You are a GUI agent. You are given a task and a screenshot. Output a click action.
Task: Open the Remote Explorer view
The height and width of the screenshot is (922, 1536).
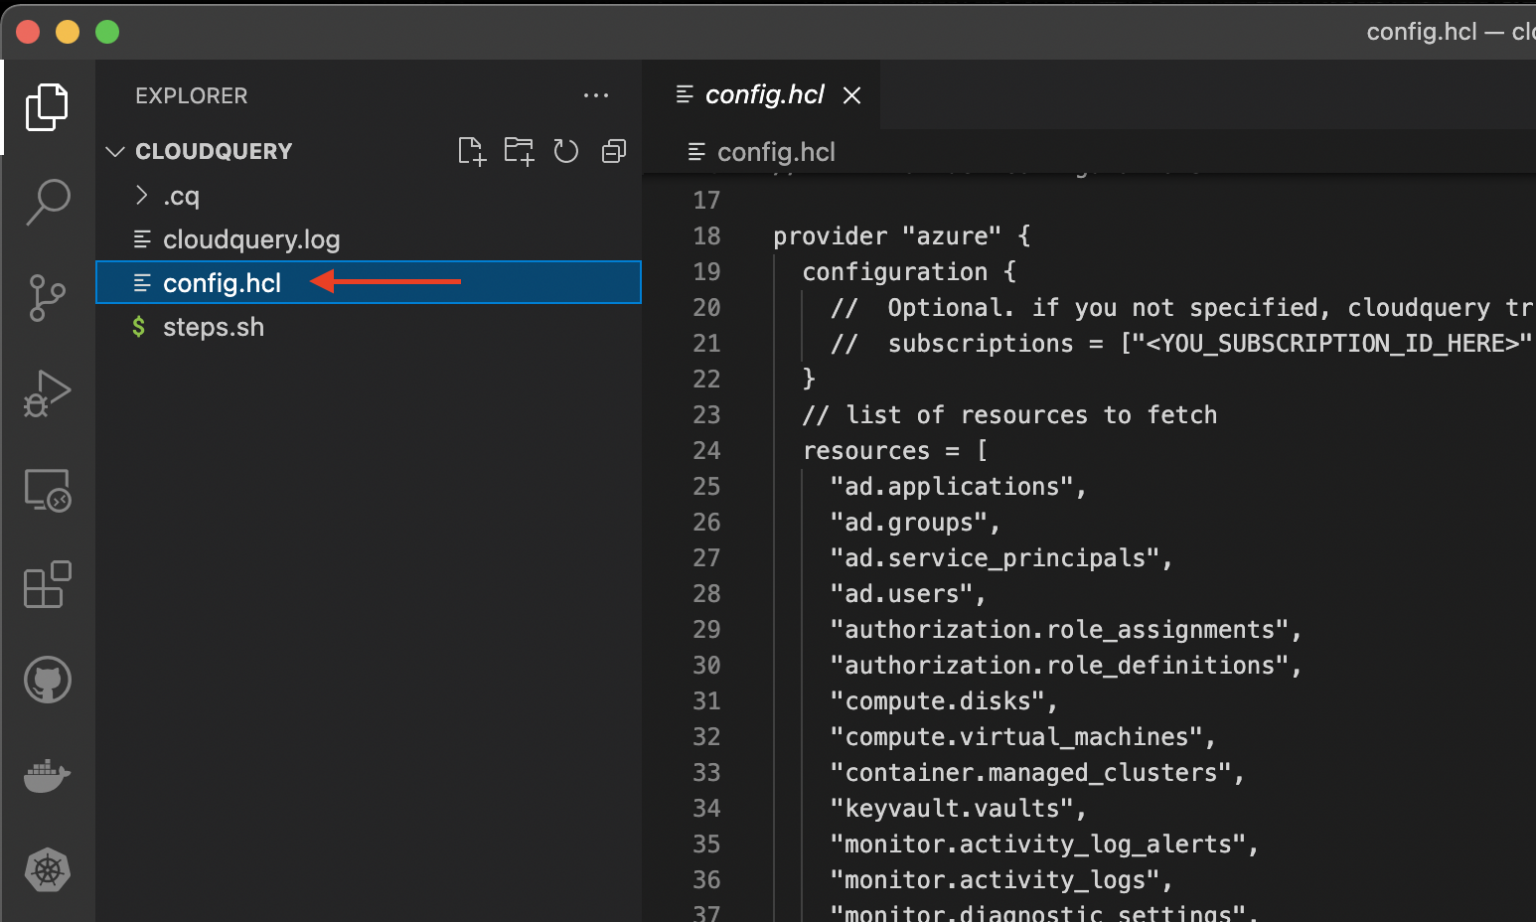pyautogui.click(x=47, y=489)
